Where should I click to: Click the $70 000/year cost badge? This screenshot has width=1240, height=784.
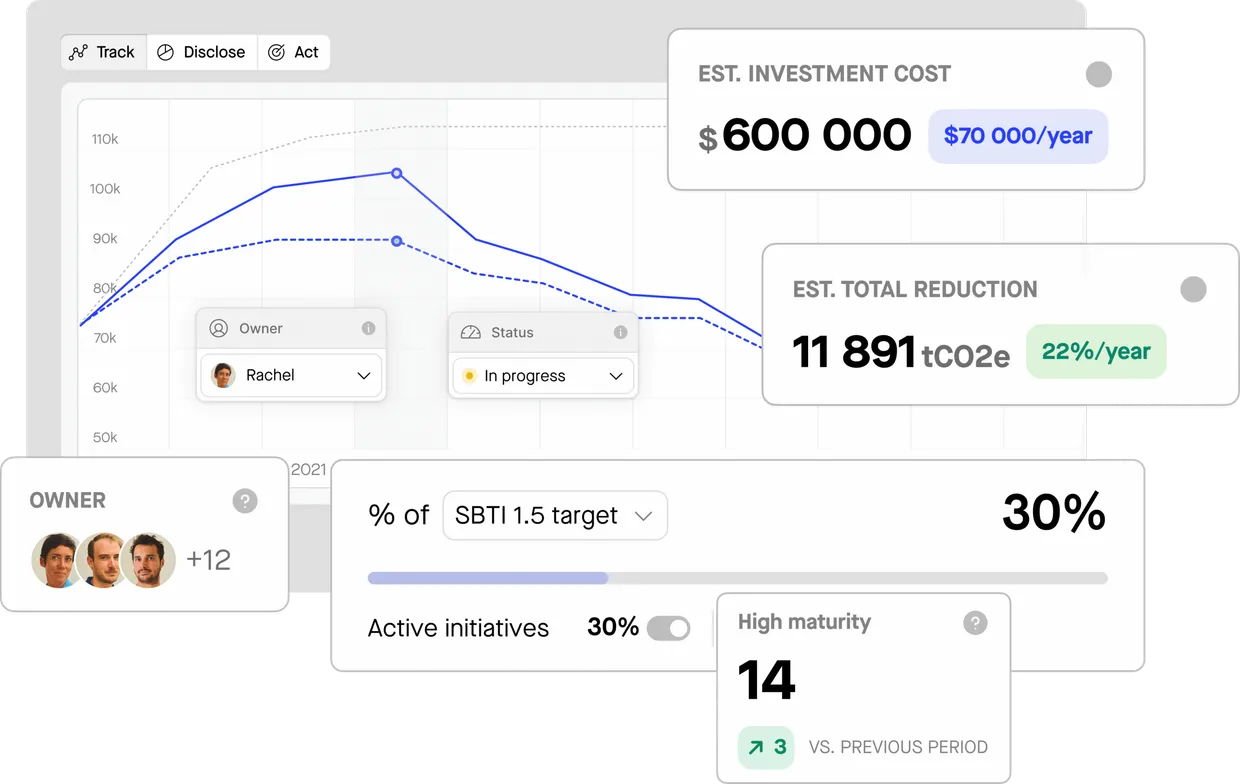point(1017,136)
